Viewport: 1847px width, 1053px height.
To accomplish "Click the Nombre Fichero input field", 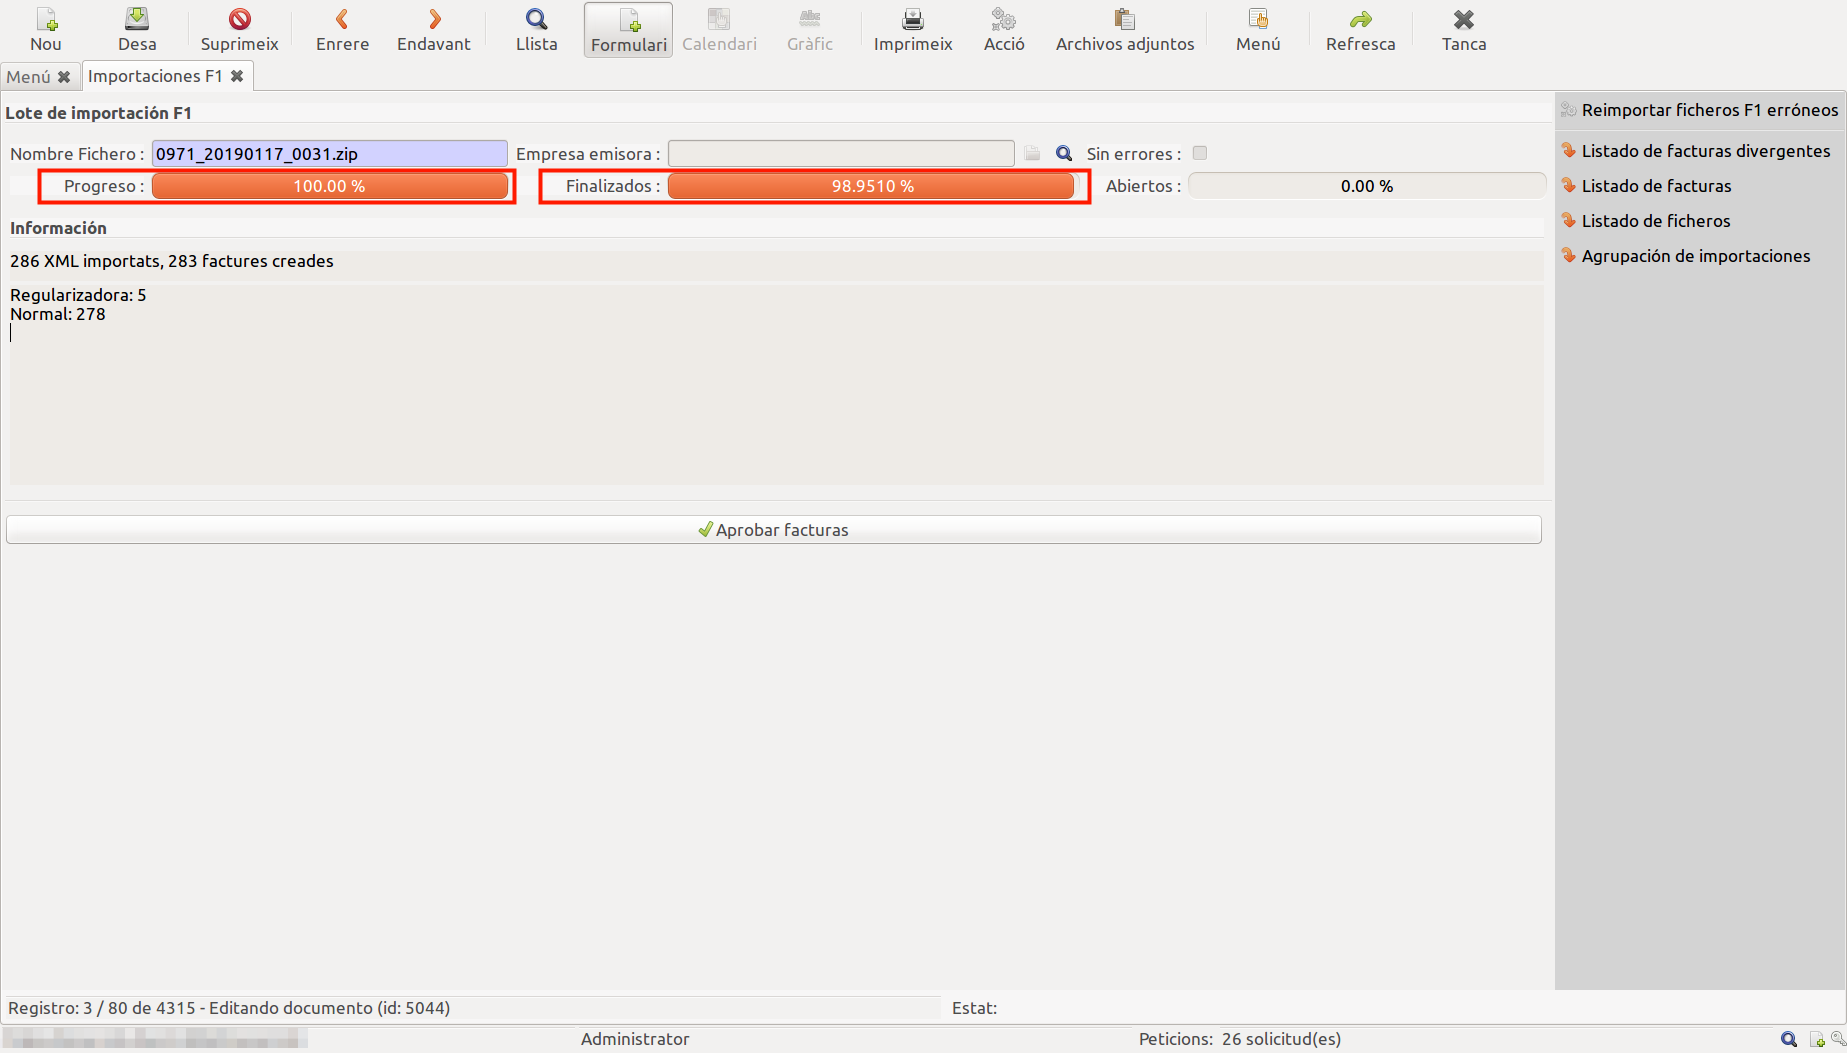I will [x=329, y=154].
